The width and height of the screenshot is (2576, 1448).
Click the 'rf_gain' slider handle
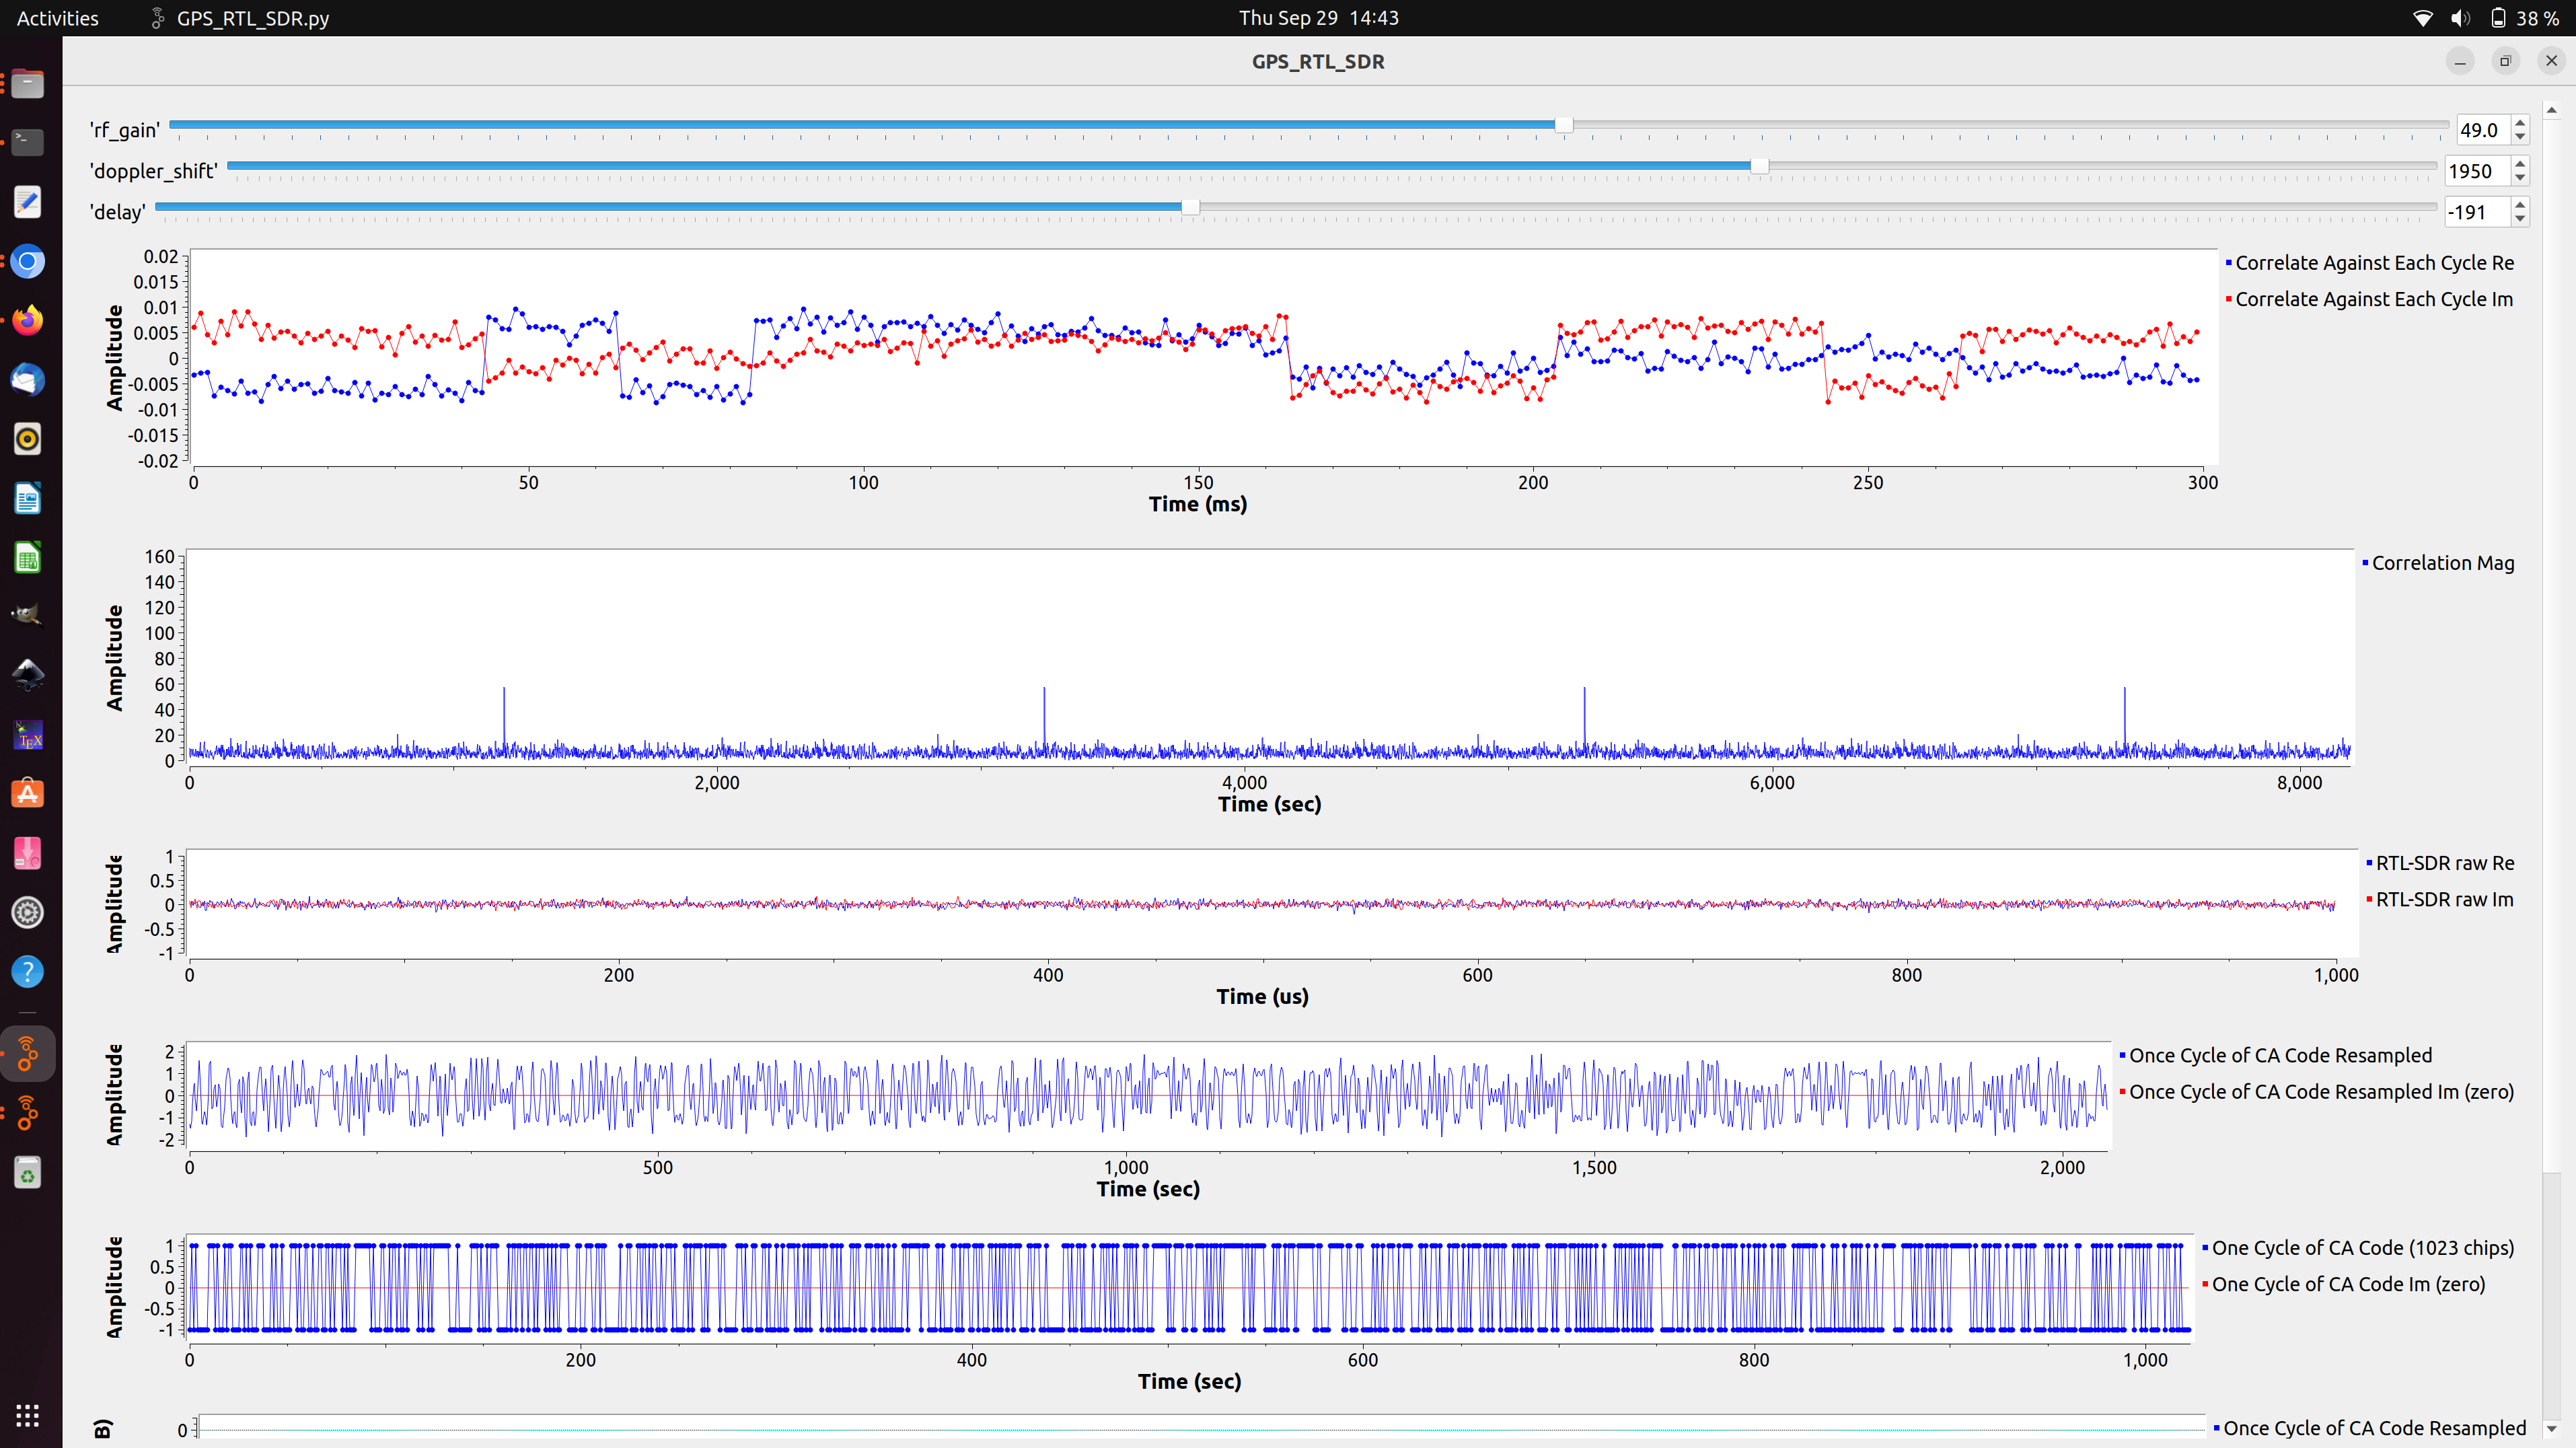click(1563, 125)
